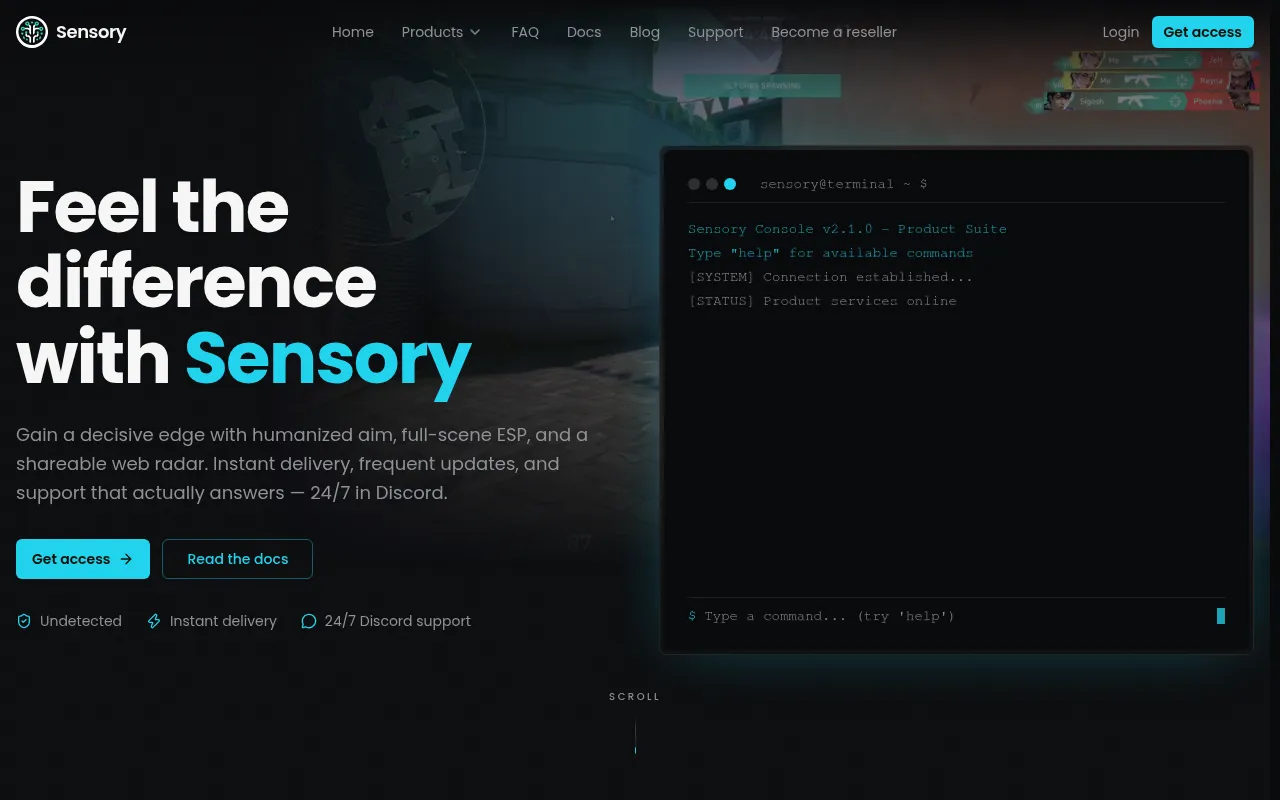Click the Gain a decisive edge paragraph
Image resolution: width=1280 pixels, height=800 pixels.
302,464
